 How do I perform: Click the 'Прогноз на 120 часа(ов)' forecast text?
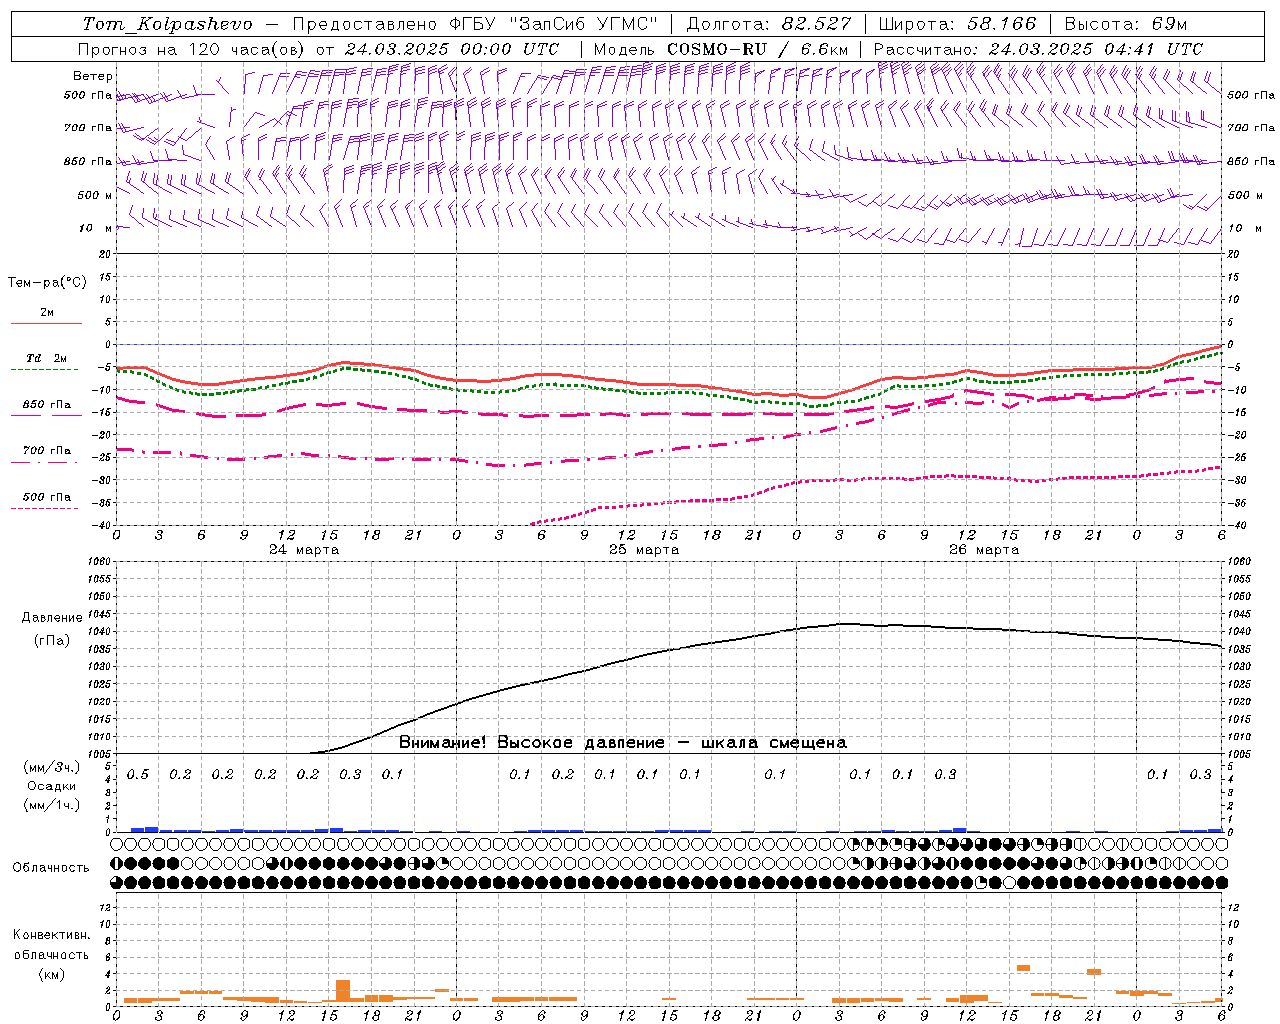[x=192, y=49]
